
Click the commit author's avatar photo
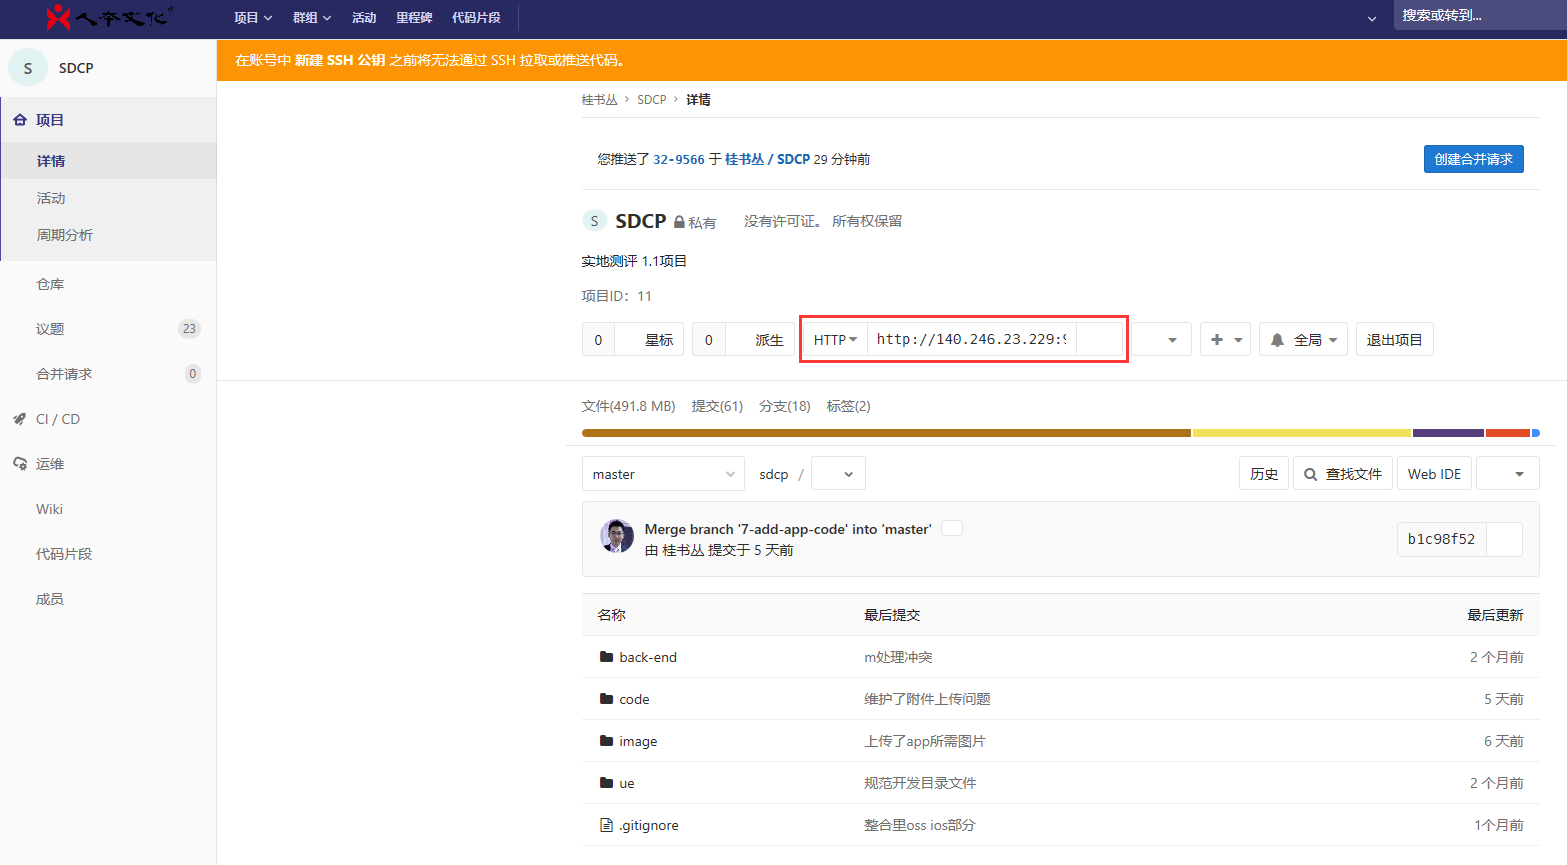[x=617, y=537]
